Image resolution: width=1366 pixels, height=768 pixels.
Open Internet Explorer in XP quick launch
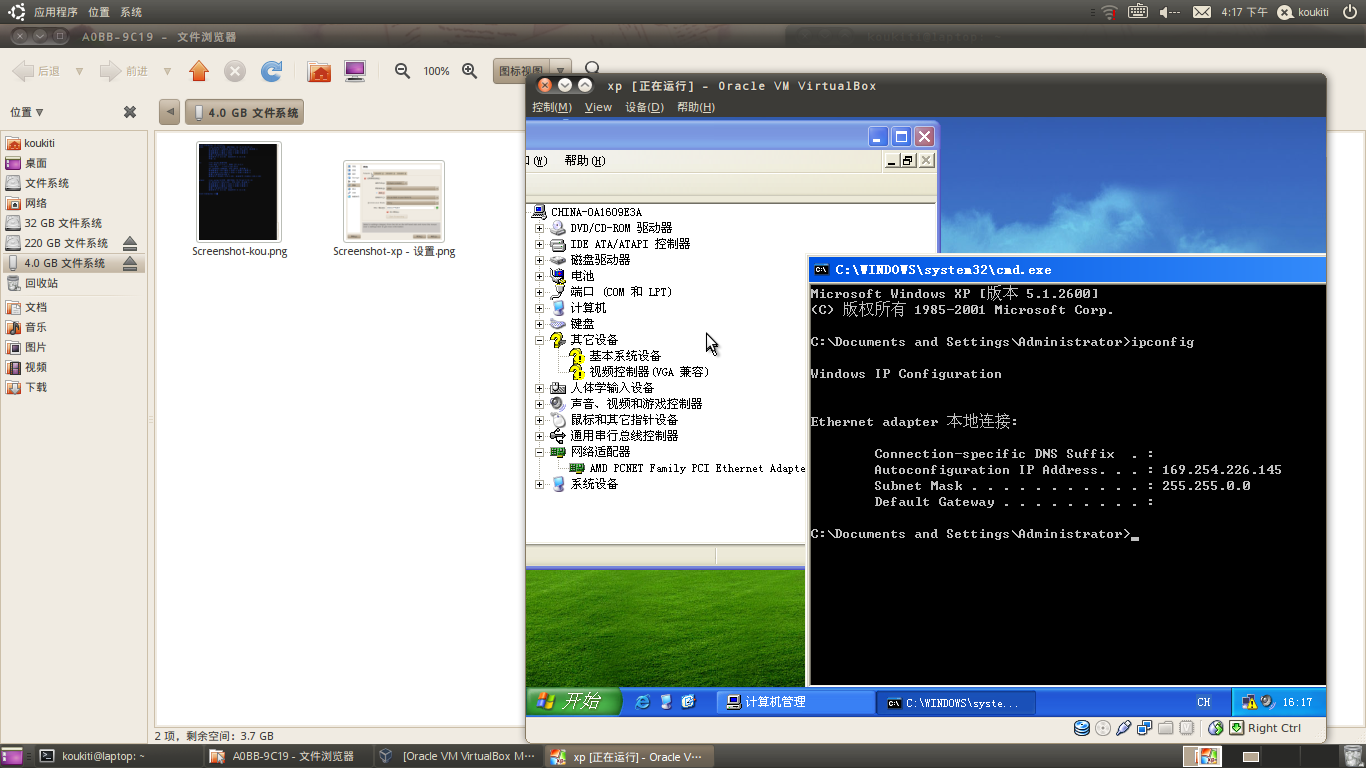(x=643, y=702)
